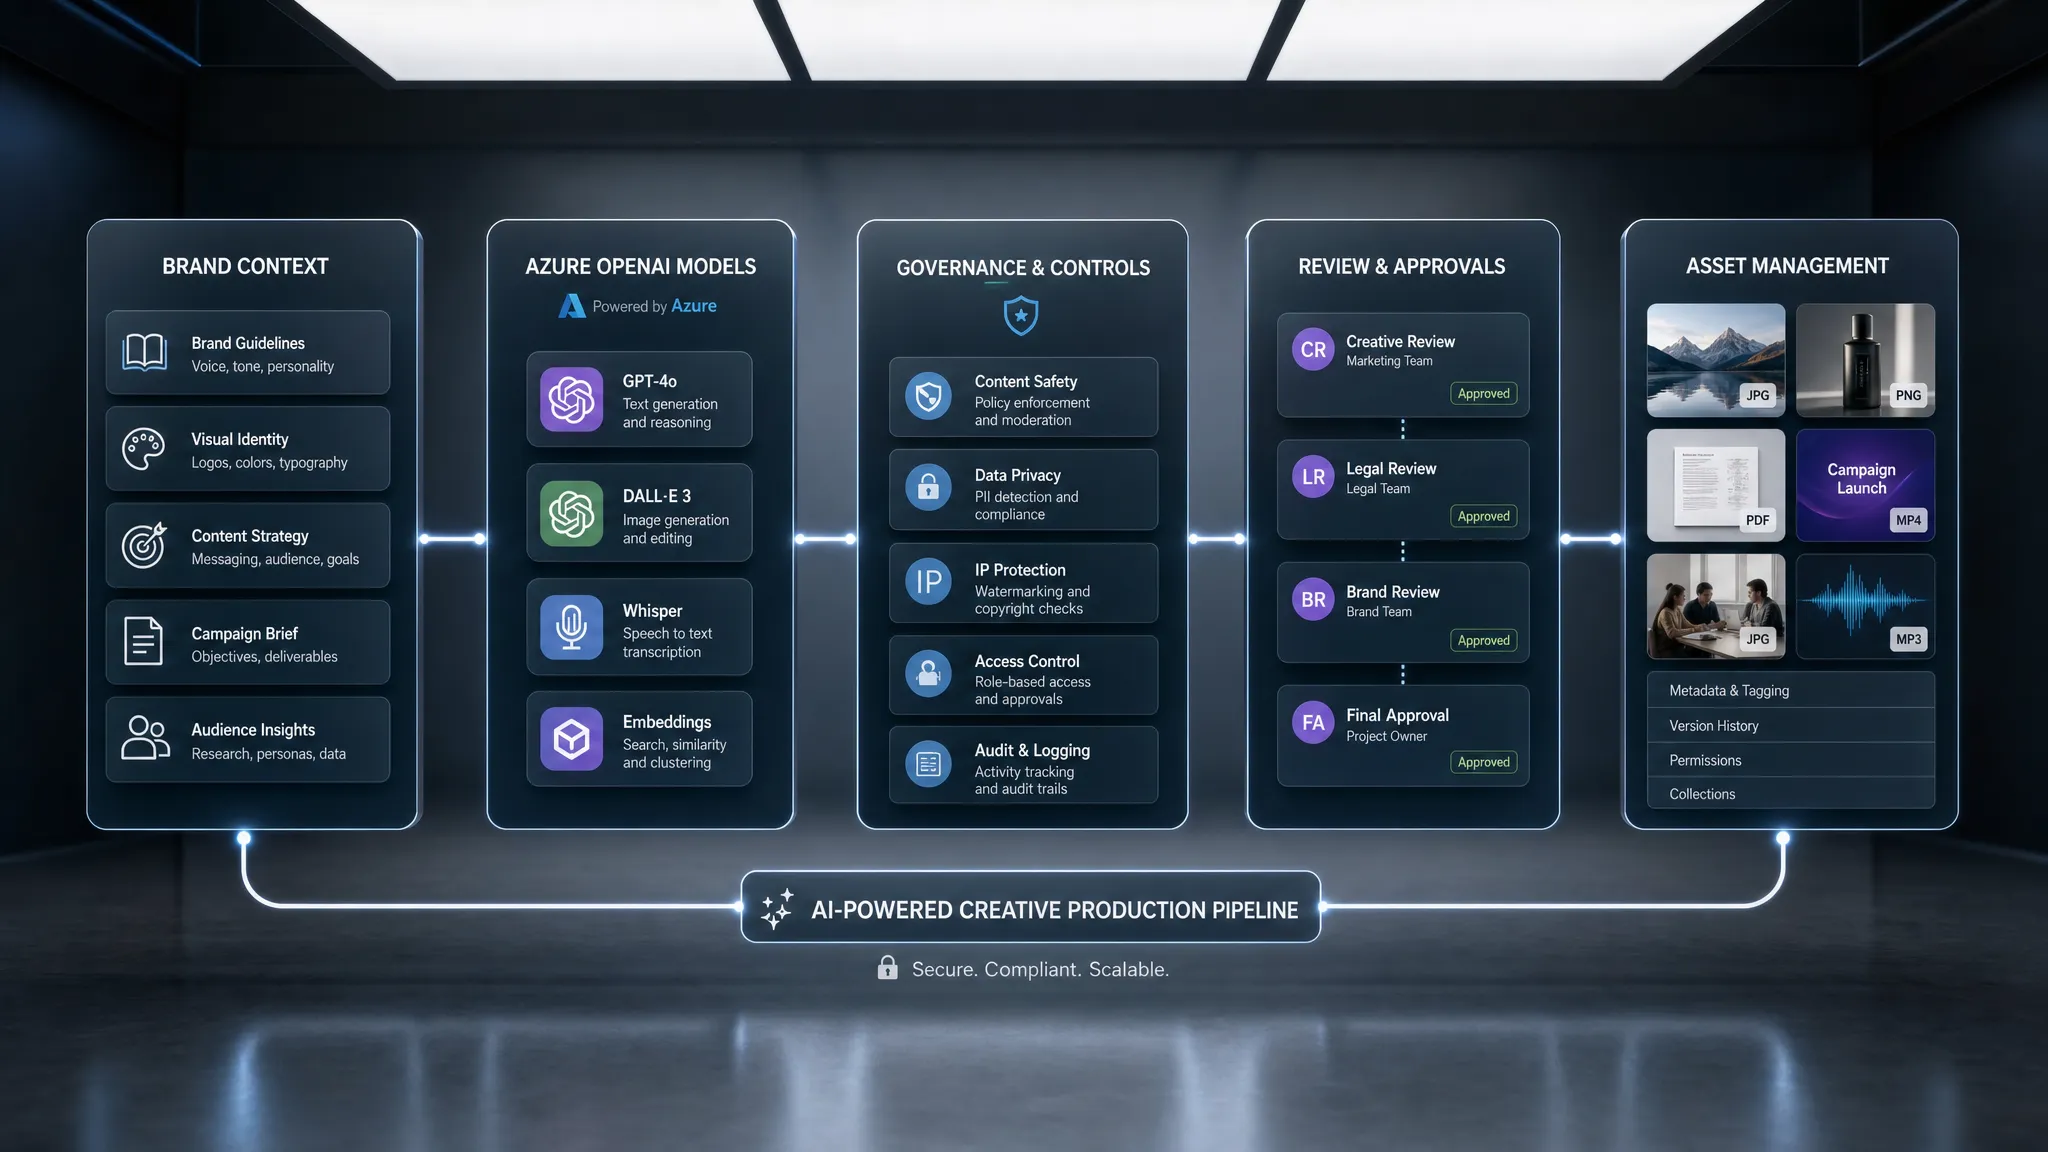Click the Data Privacy card title
This screenshot has height=1152, width=2048.
click(1018, 475)
